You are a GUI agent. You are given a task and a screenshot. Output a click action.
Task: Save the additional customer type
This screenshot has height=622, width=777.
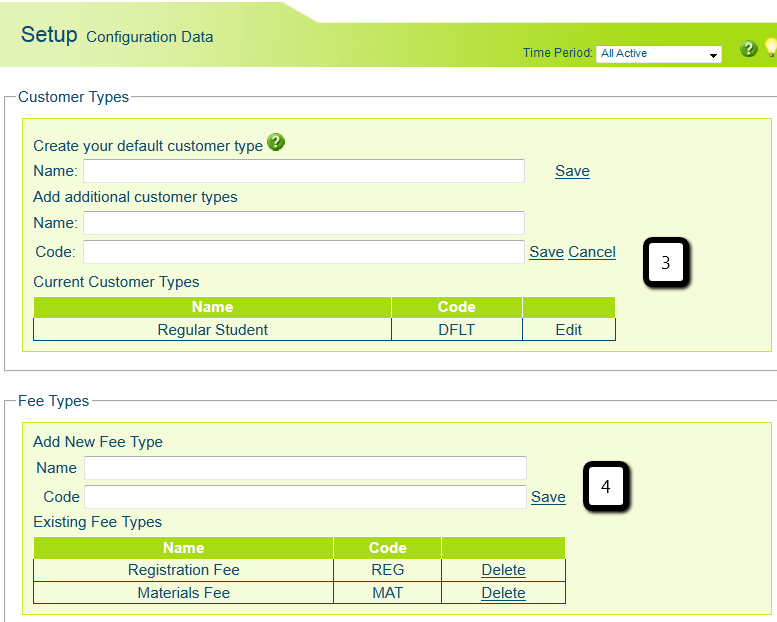(x=546, y=252)
